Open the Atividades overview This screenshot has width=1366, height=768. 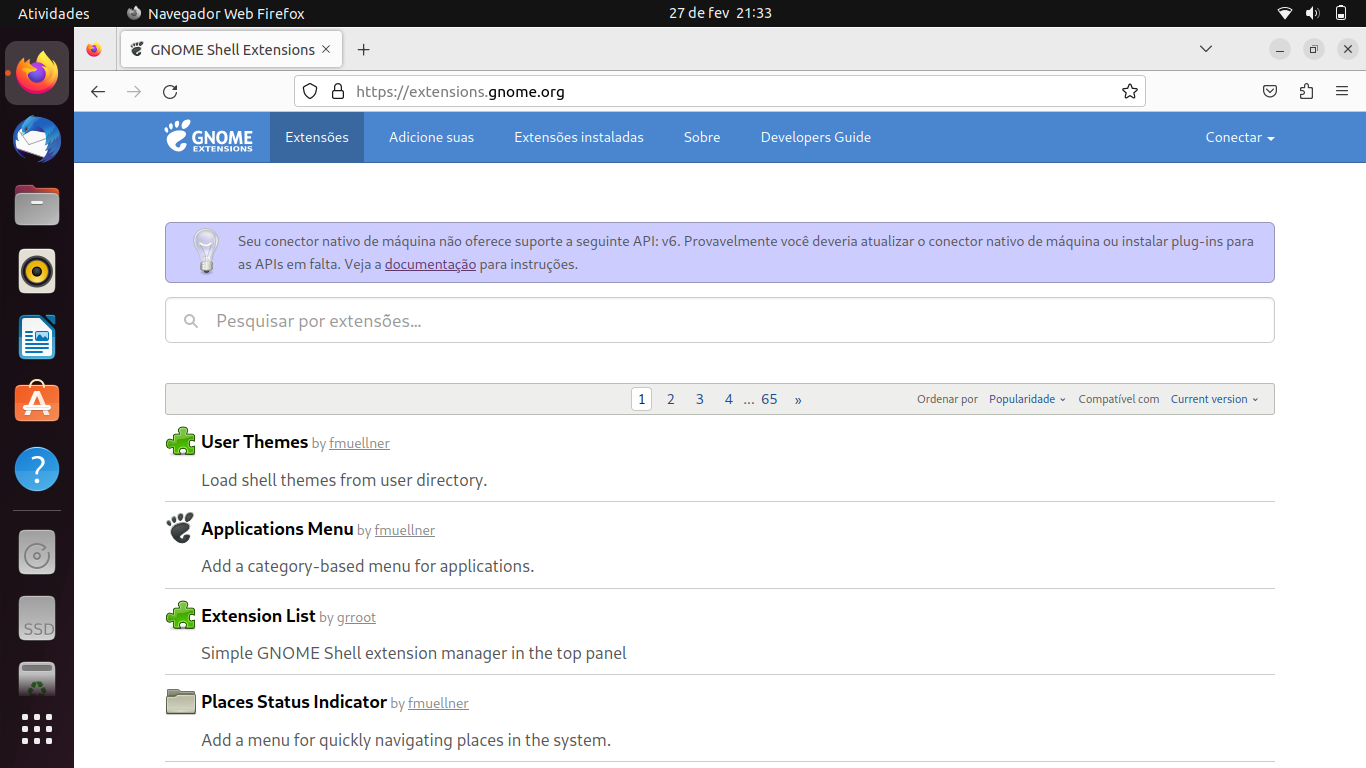point(53,13)
